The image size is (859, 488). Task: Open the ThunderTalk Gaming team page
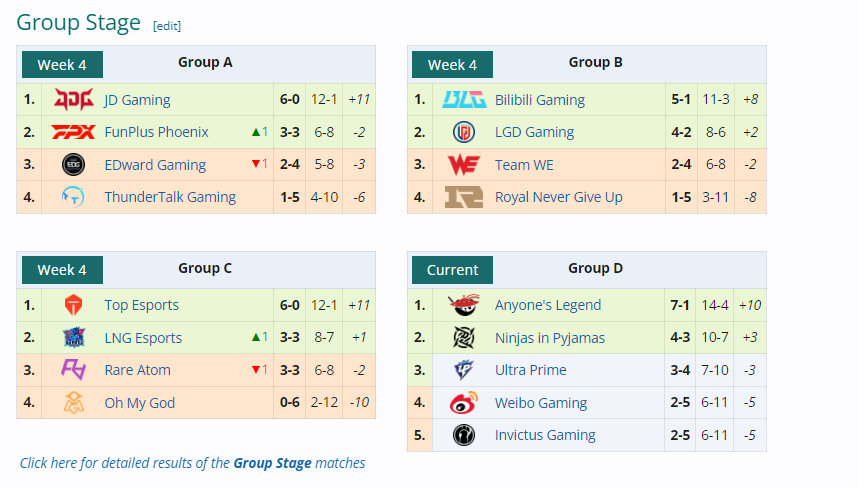170,197
